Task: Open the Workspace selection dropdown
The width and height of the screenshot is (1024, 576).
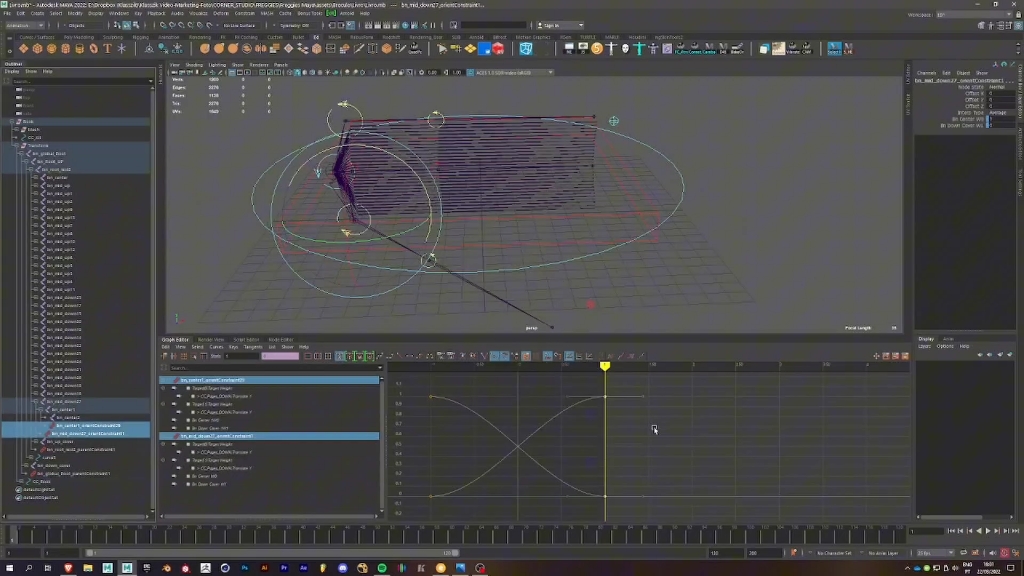Action: pyautogui.click(x=970, y=15)
